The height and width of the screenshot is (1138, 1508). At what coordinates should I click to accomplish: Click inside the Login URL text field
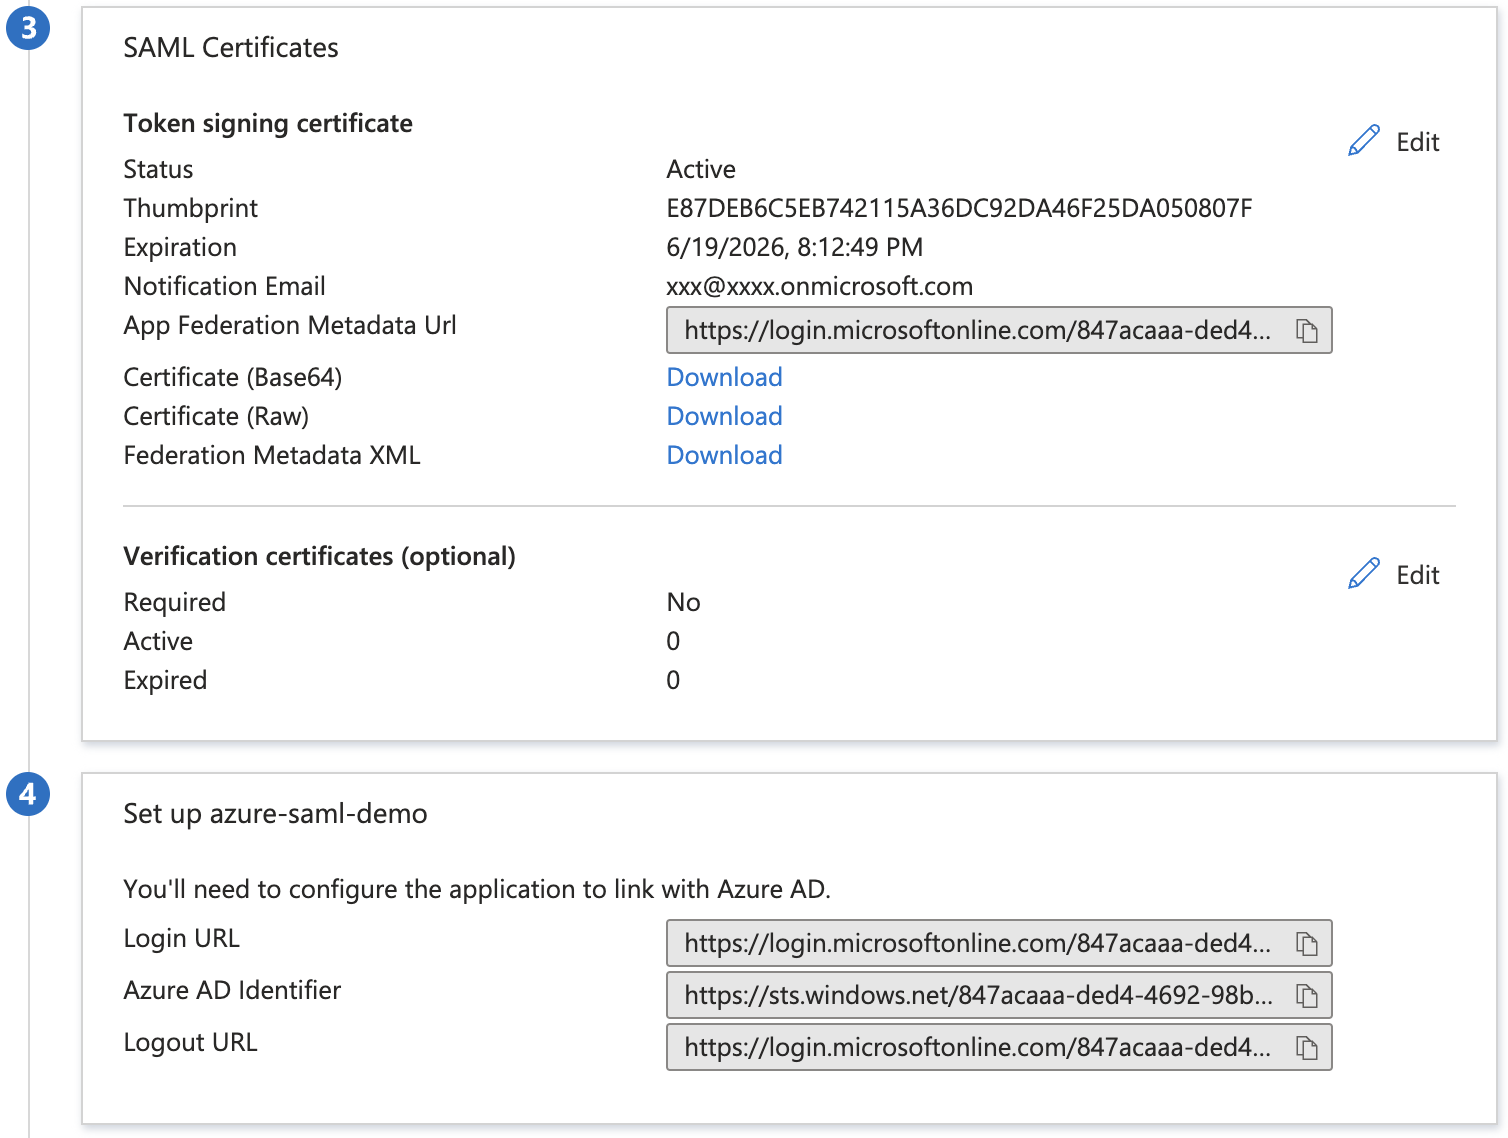point(976,944)
